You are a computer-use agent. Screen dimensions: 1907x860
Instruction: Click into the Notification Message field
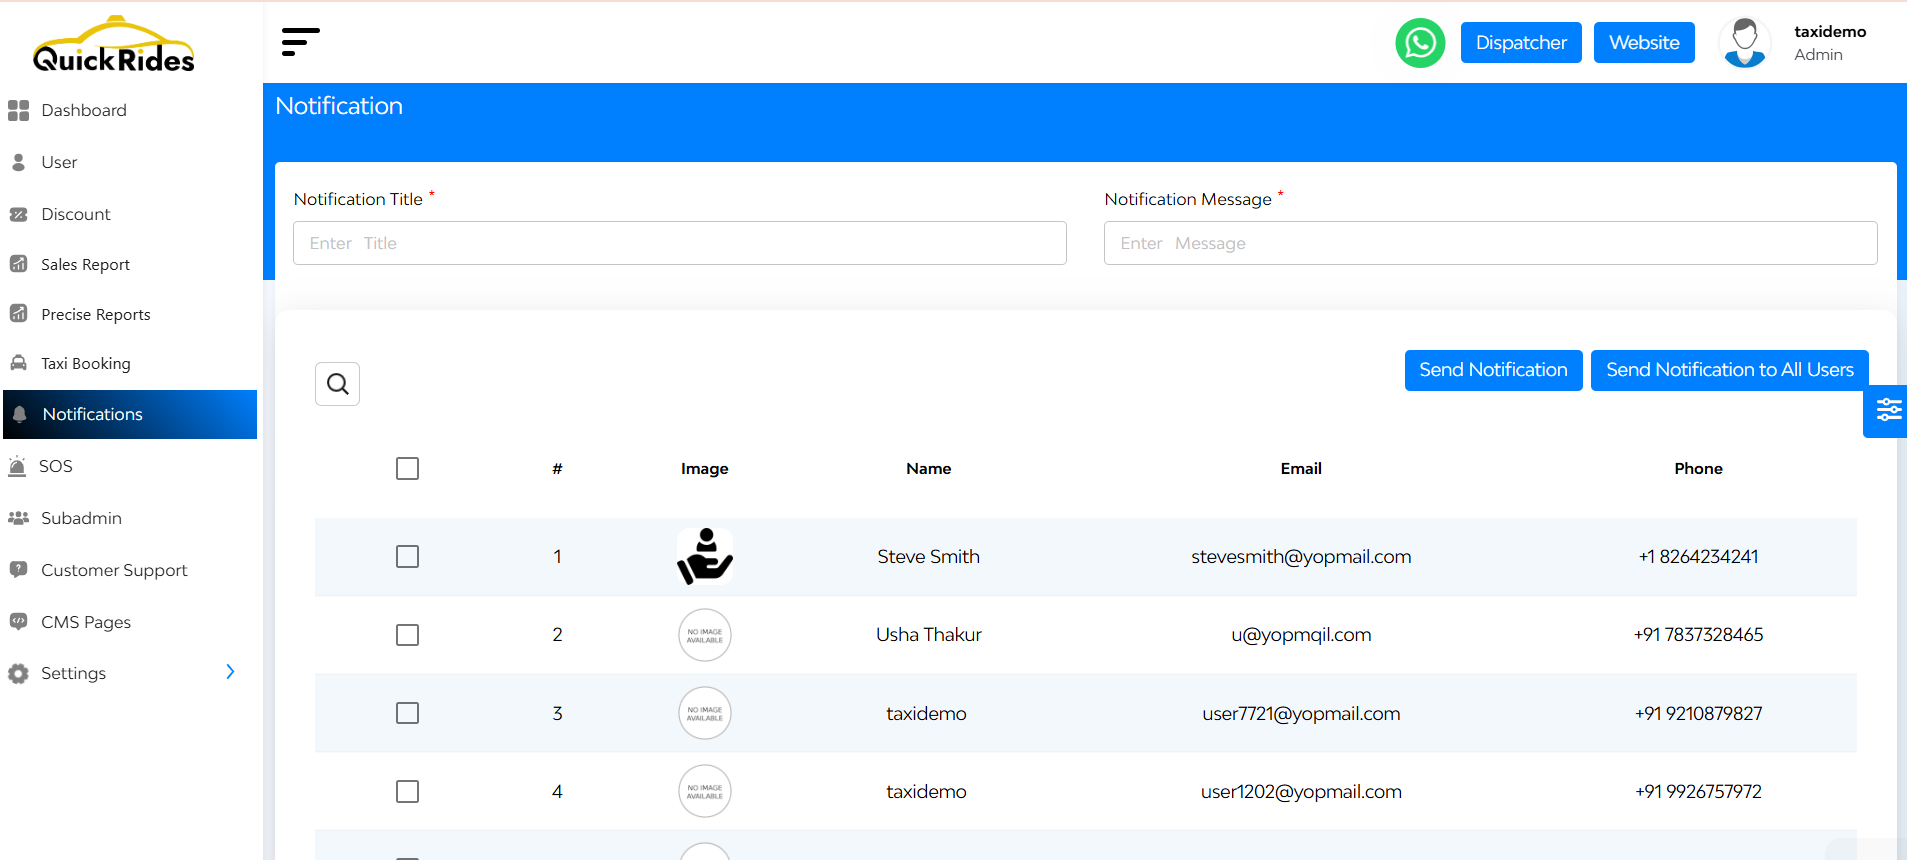[1490, 243]
